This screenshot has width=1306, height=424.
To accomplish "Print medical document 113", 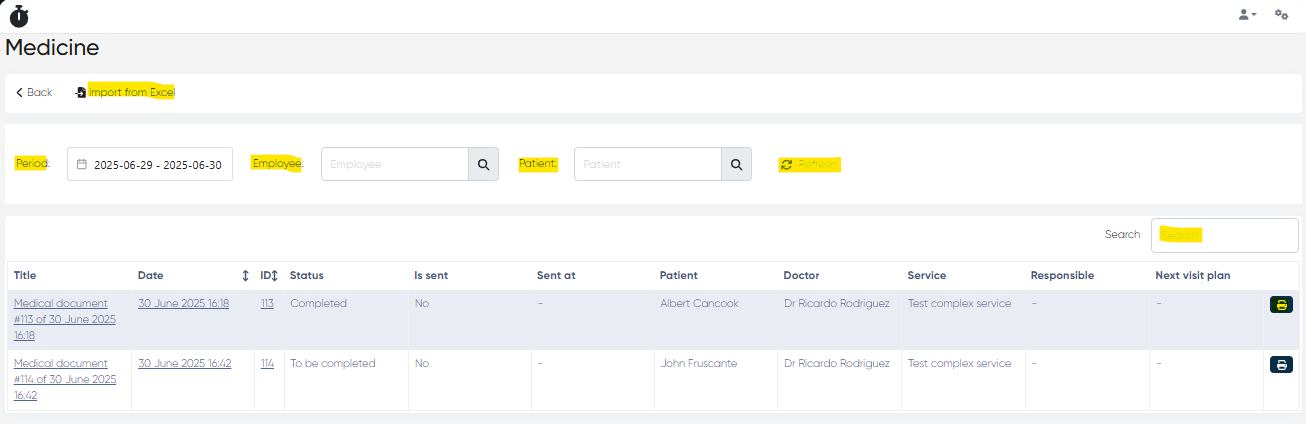I will click(1281, 305).
